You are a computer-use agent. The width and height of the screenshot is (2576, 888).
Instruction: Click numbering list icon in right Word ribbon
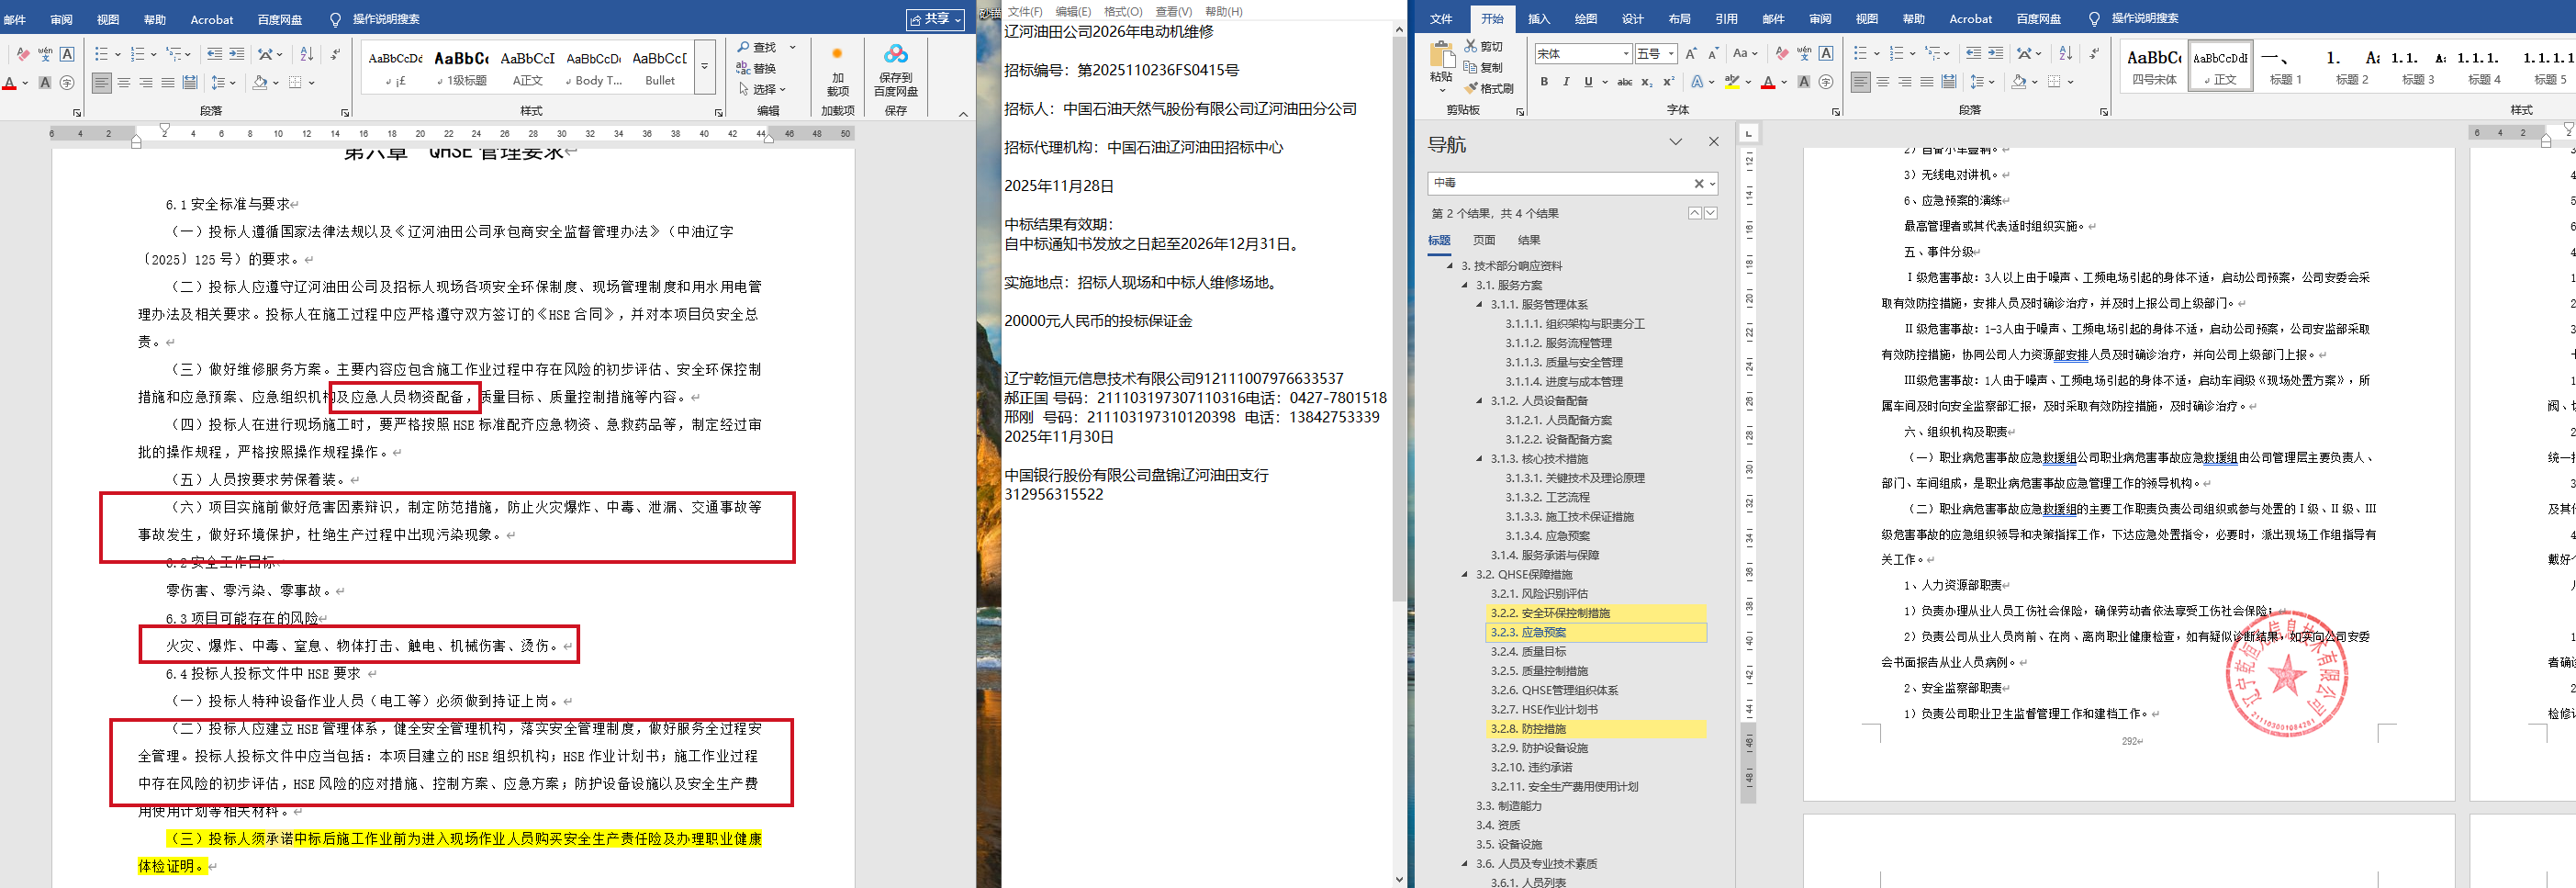(x=1897, y=53)
